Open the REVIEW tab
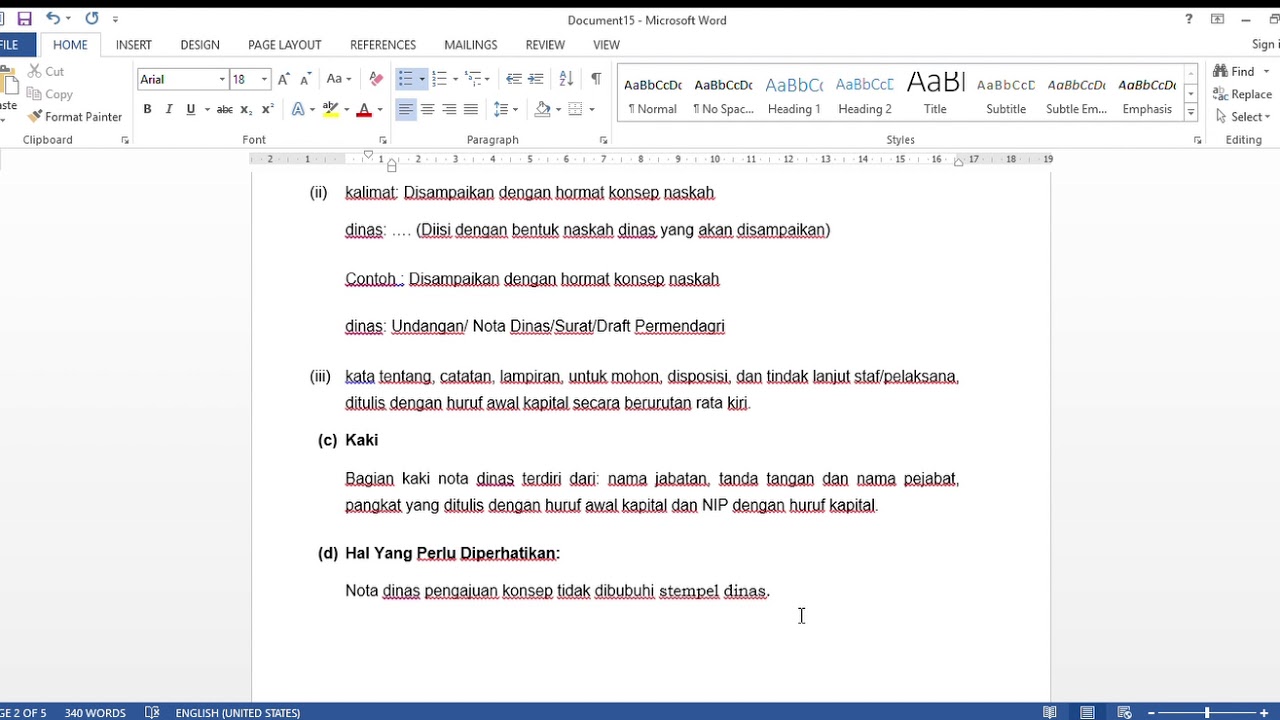 545,45
